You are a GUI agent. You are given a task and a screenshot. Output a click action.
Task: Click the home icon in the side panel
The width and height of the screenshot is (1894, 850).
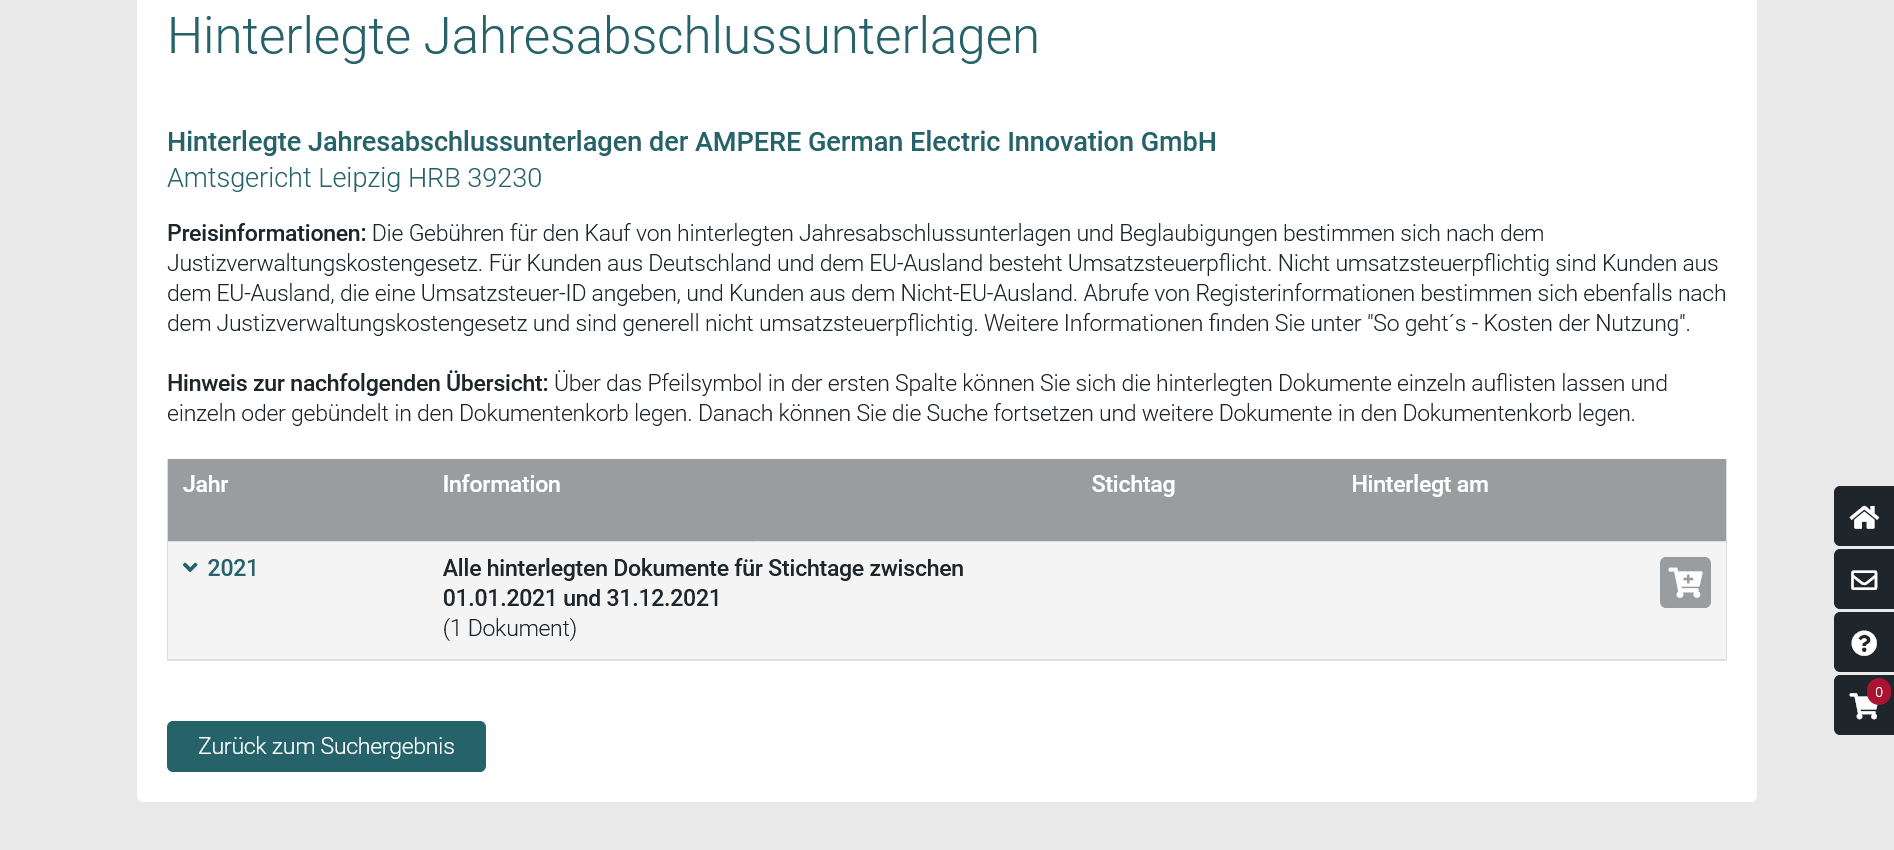coord(1863,517)
